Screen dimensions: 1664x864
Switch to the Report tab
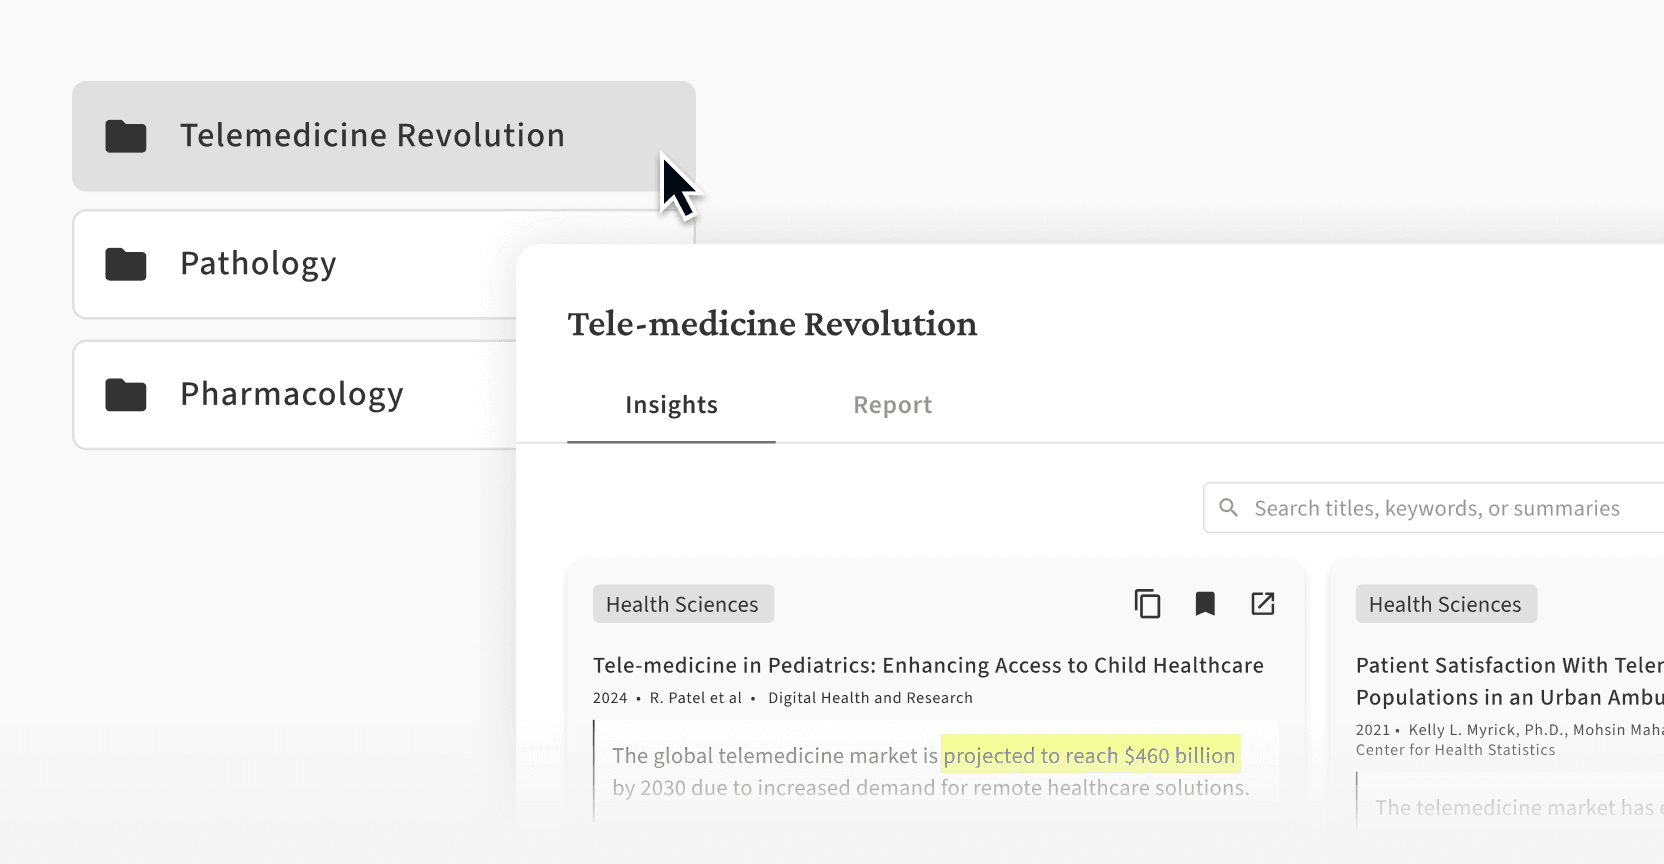pyautogui.click(x=892, y=405)
